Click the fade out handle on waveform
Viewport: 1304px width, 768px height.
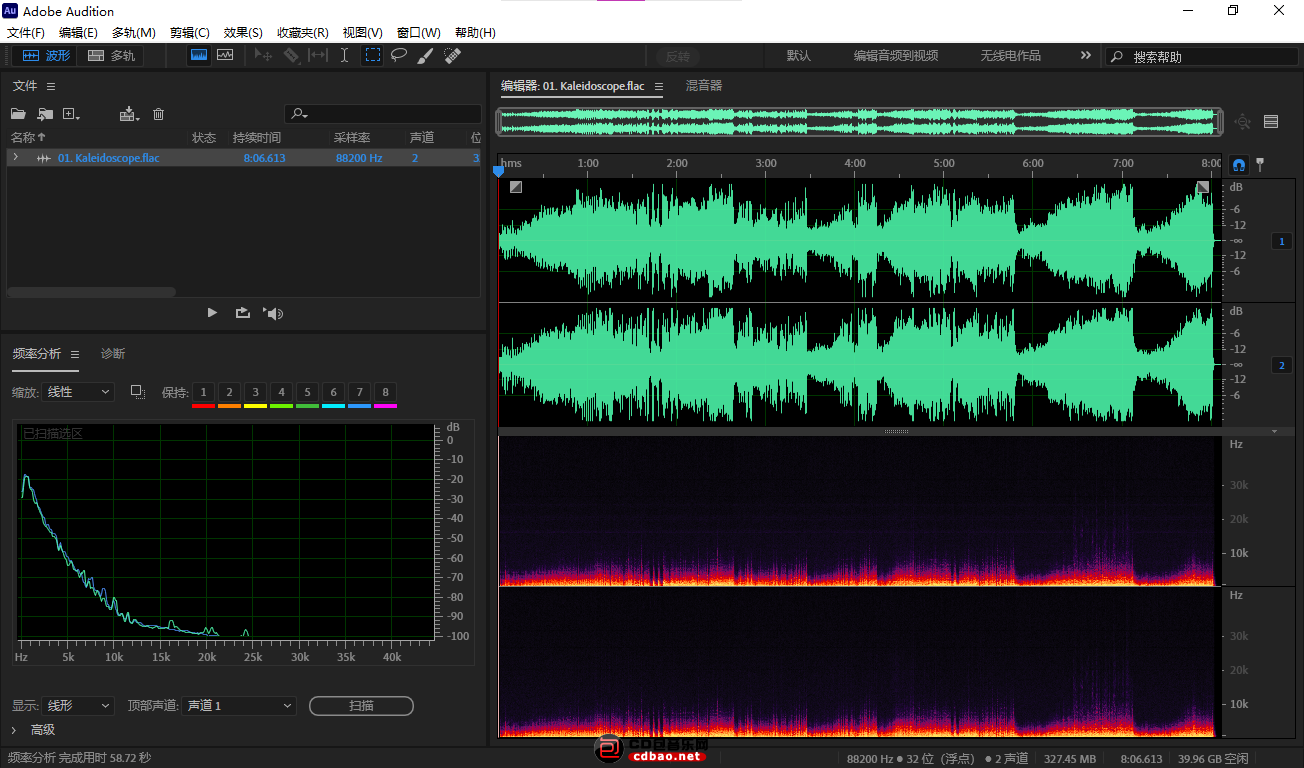tap(1203, 187)
